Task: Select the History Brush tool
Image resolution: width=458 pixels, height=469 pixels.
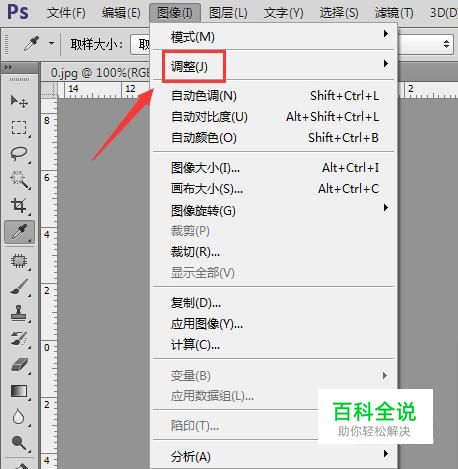Action: (19, 339)
